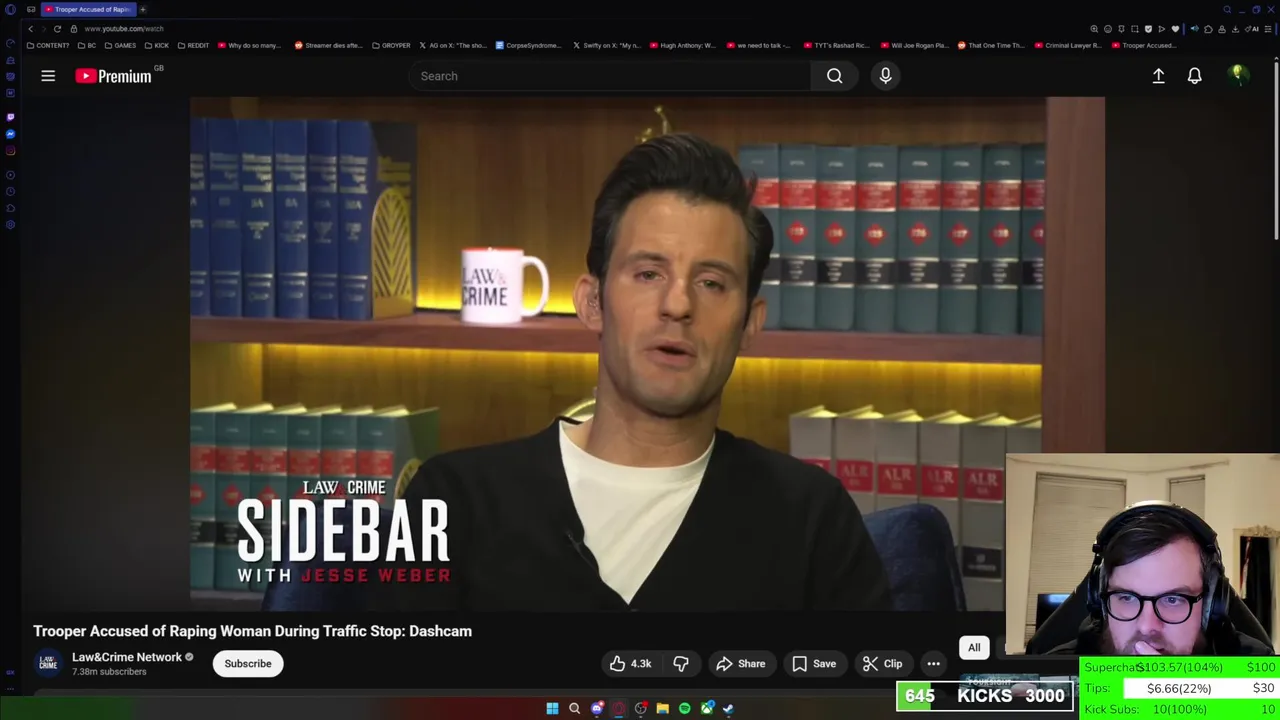Open 'CorpseSyndrome...' bookmark
This screenshot has height=720, width=1280.
click(529, 45)
